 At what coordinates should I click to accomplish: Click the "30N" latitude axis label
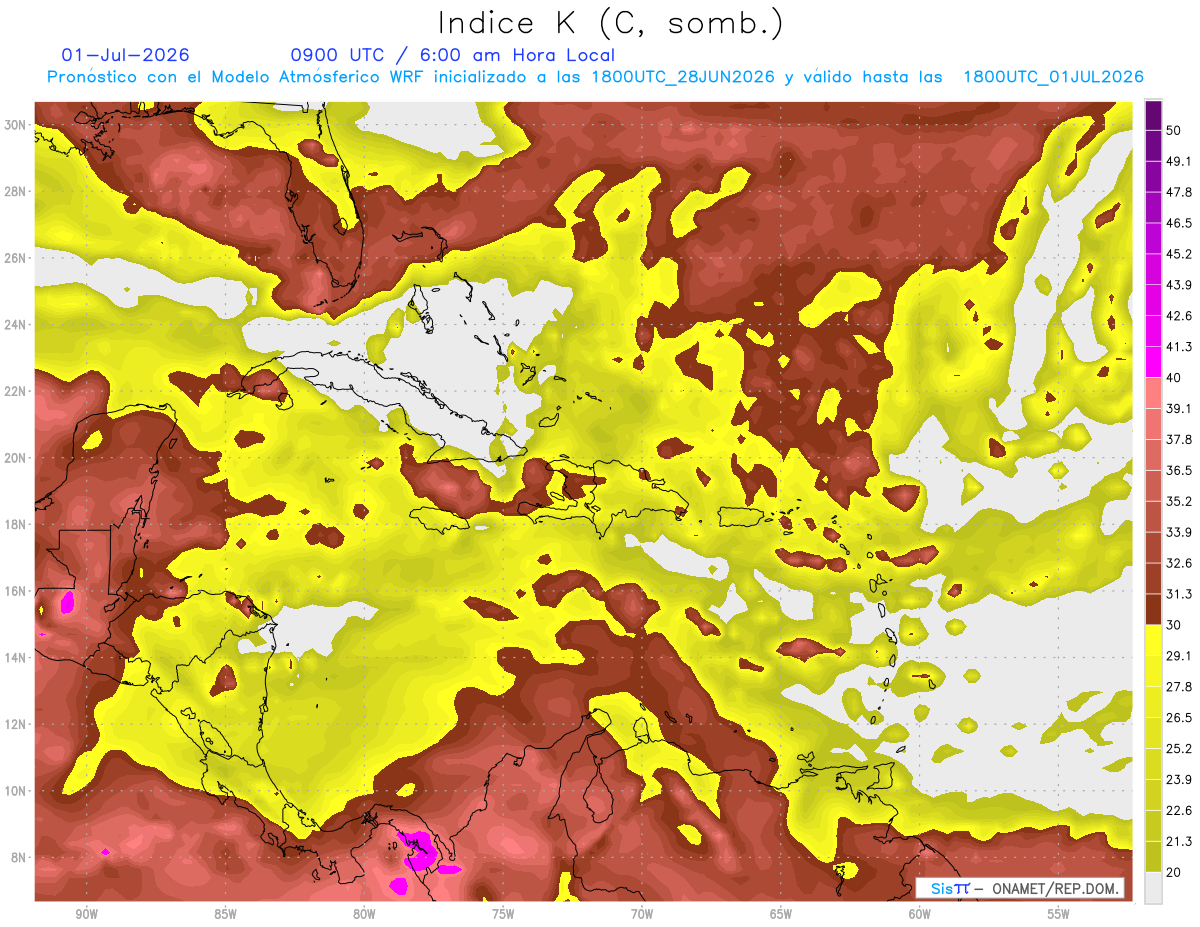[16, 125]
